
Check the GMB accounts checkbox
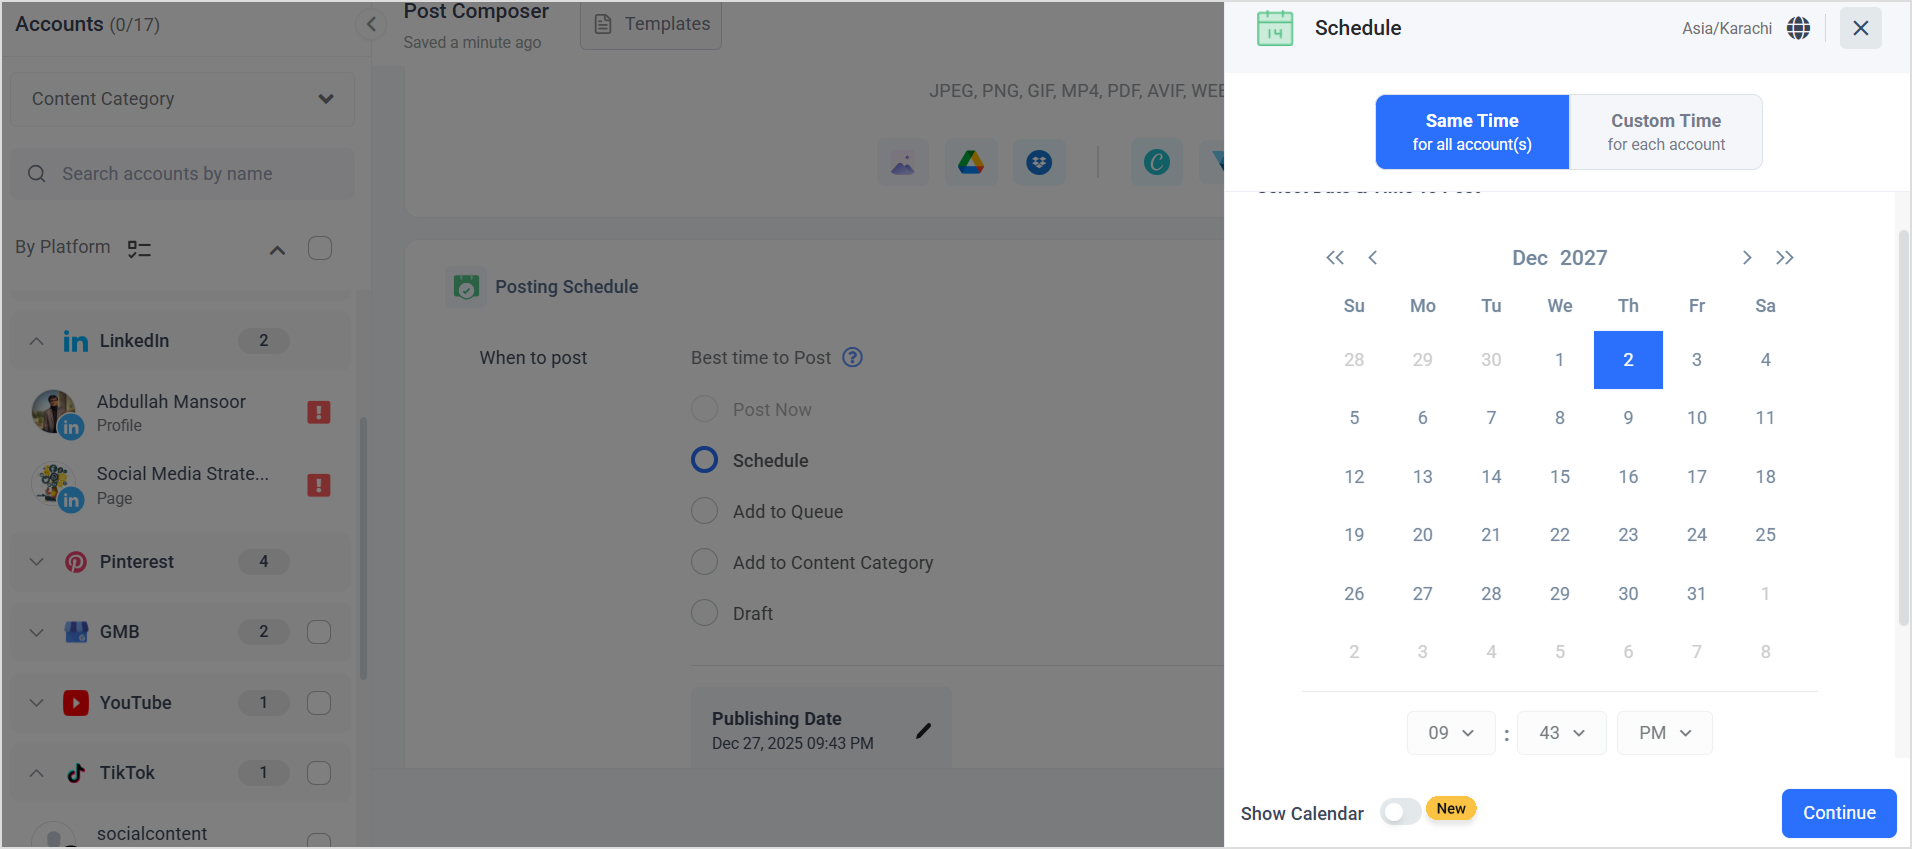[x=319, y=632]
